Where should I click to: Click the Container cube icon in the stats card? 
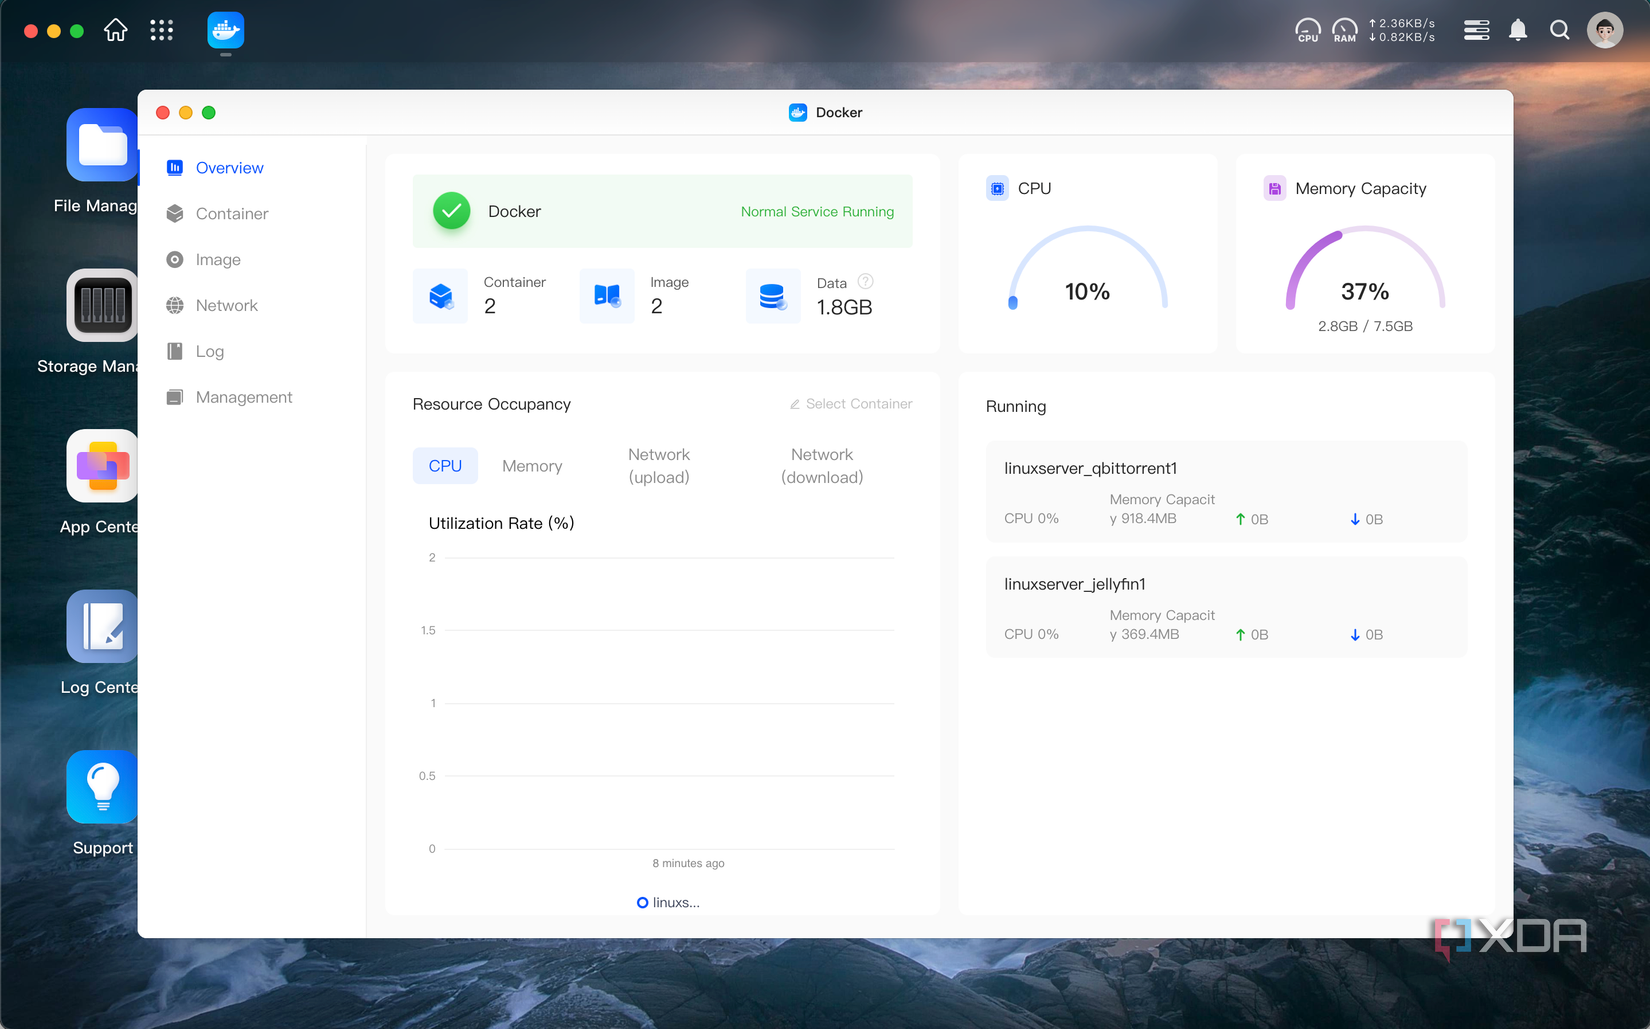(440, 296)
